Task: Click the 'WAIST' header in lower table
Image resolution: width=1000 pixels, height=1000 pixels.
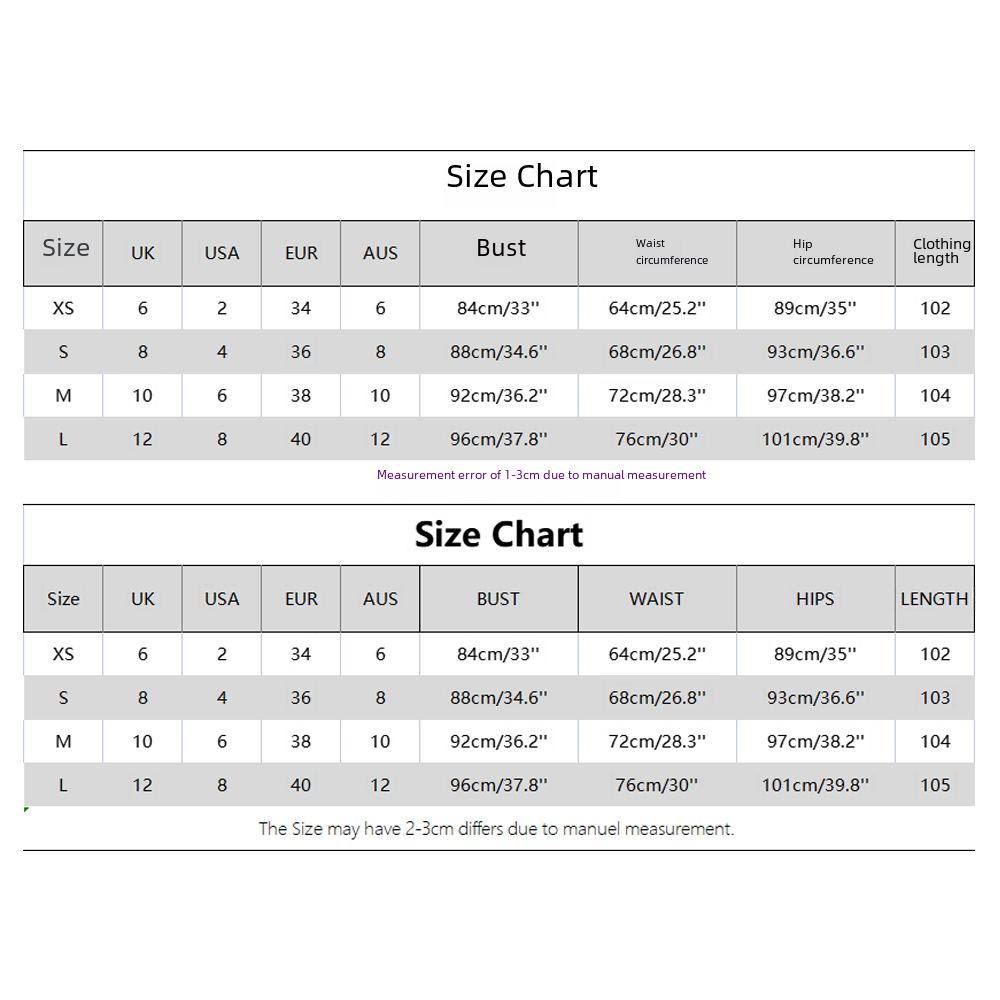Action: pos(657,599)
